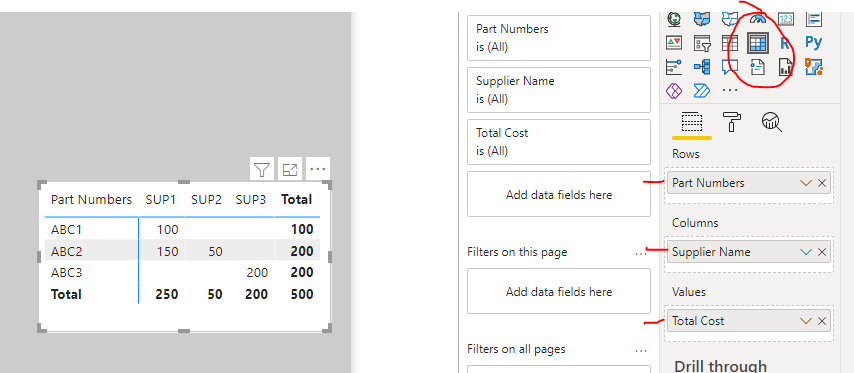Click the SUP1 column header
The width and height of the screenshot is (854, 373).
[x=161, y=200]
